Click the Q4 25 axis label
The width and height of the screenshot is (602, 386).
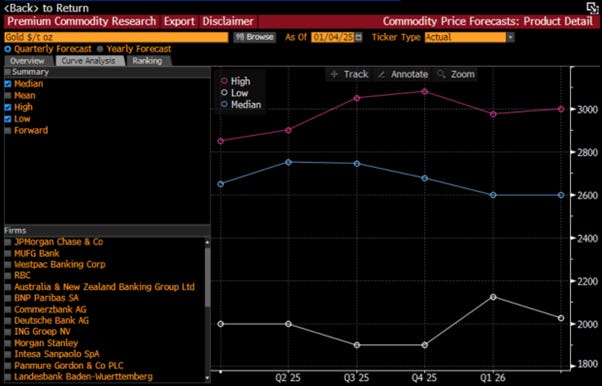click(x=424, y=378)
